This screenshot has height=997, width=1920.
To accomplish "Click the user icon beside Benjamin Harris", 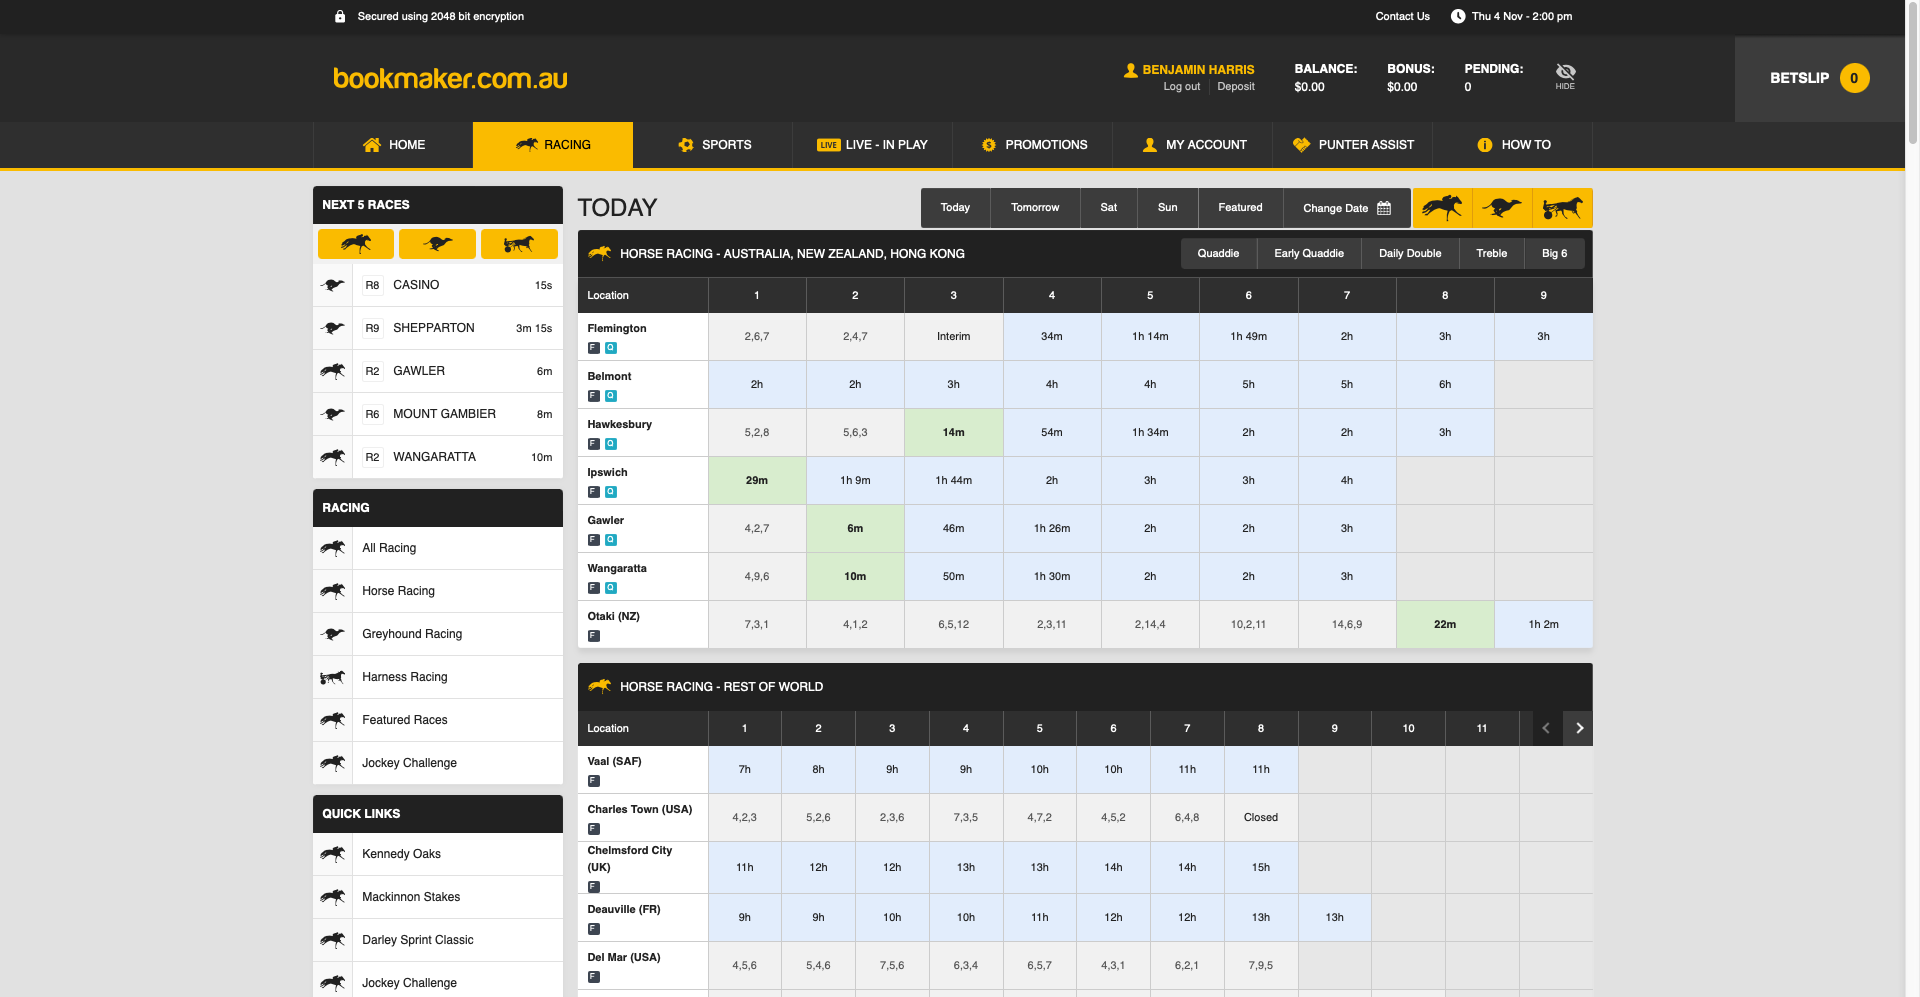I will point(1131,70).
